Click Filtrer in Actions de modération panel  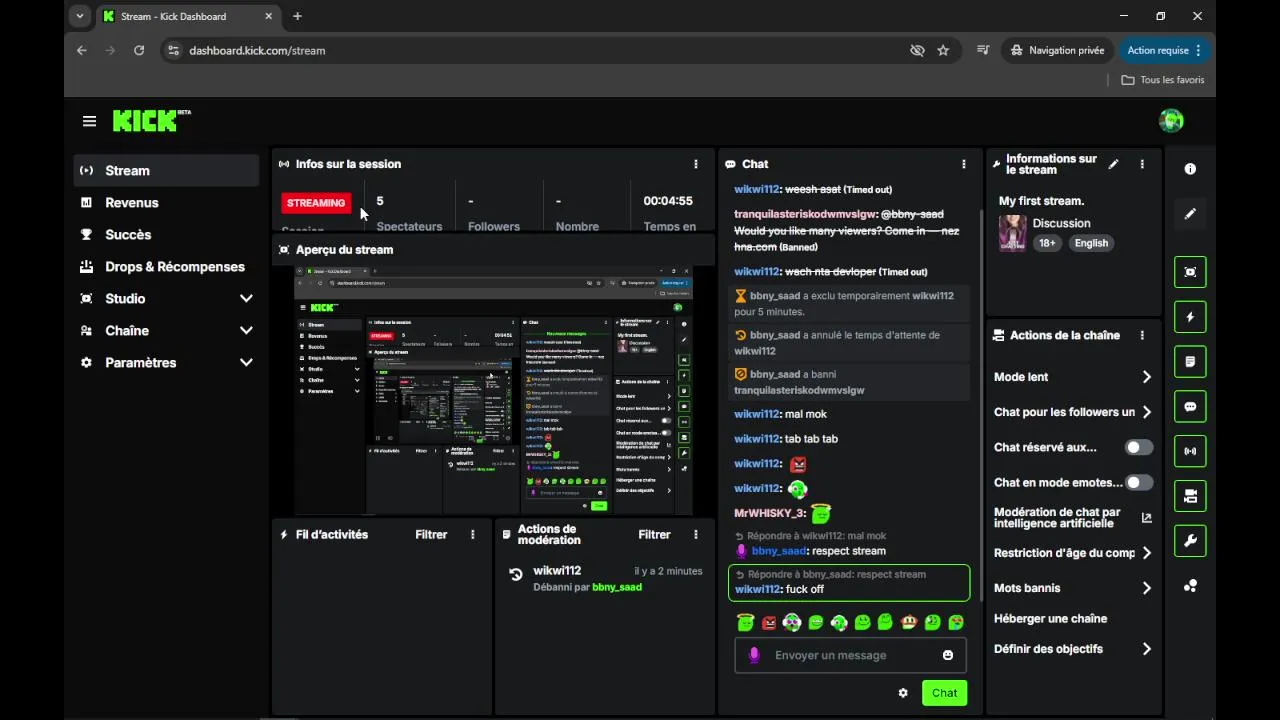click(655, 535)
